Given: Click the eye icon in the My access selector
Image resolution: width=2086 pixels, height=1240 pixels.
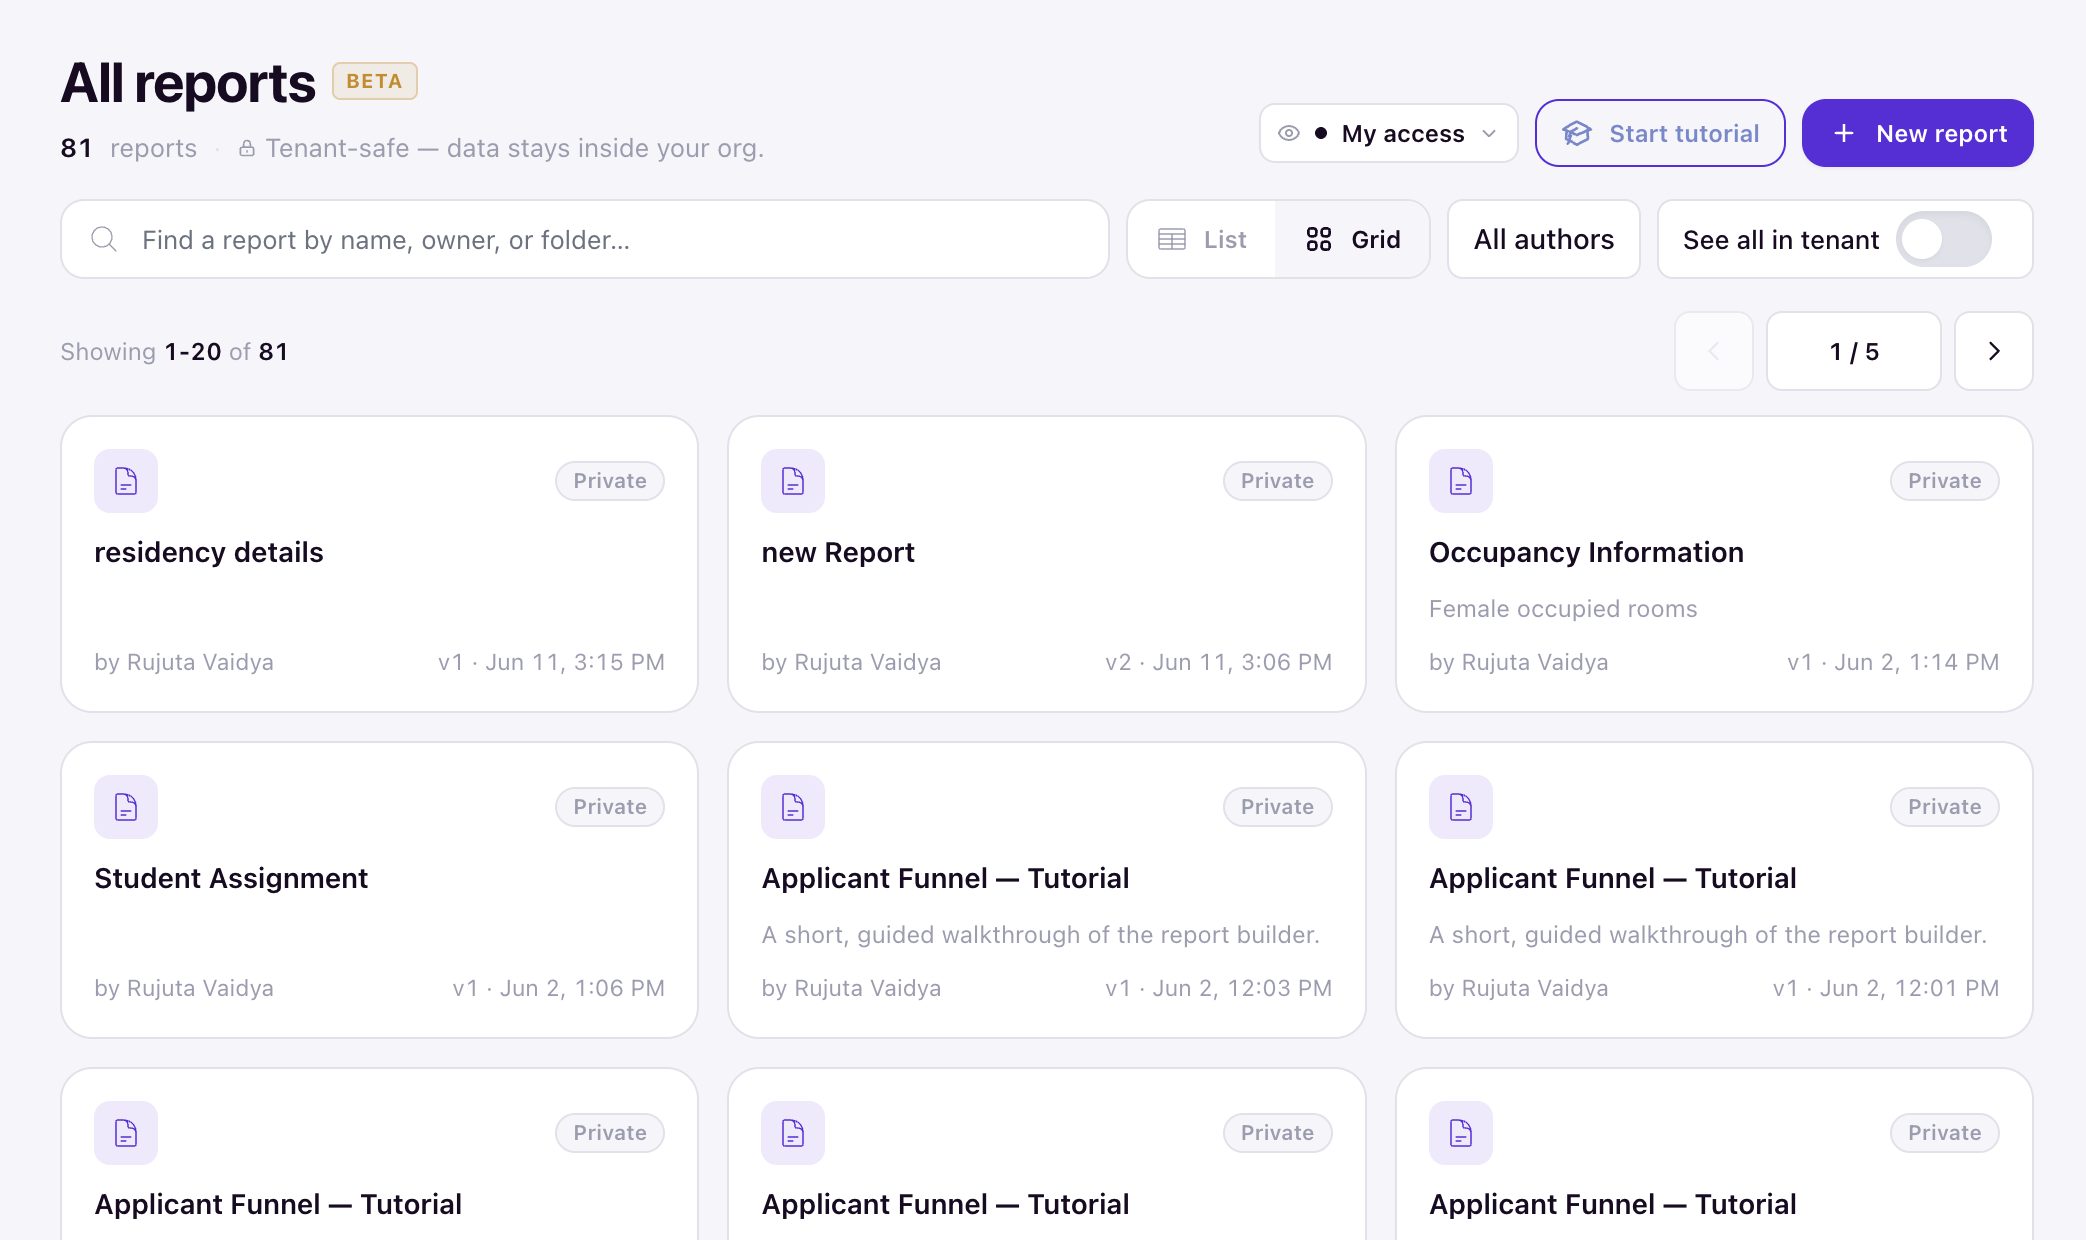Looking at the screenshot, I should click(1289, 133).
